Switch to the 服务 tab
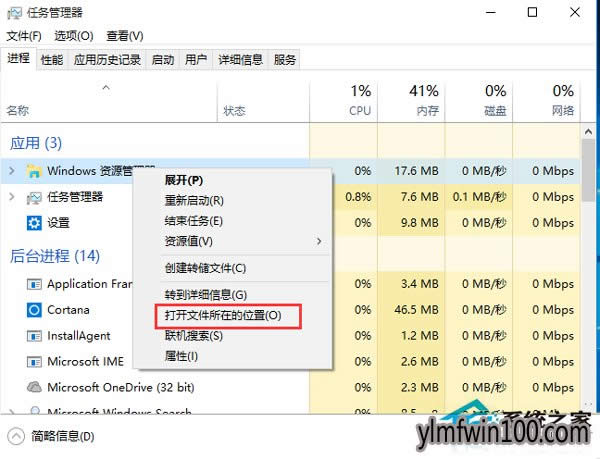Image resolution: width=600 pixels, height=459 pixels. 284,60
